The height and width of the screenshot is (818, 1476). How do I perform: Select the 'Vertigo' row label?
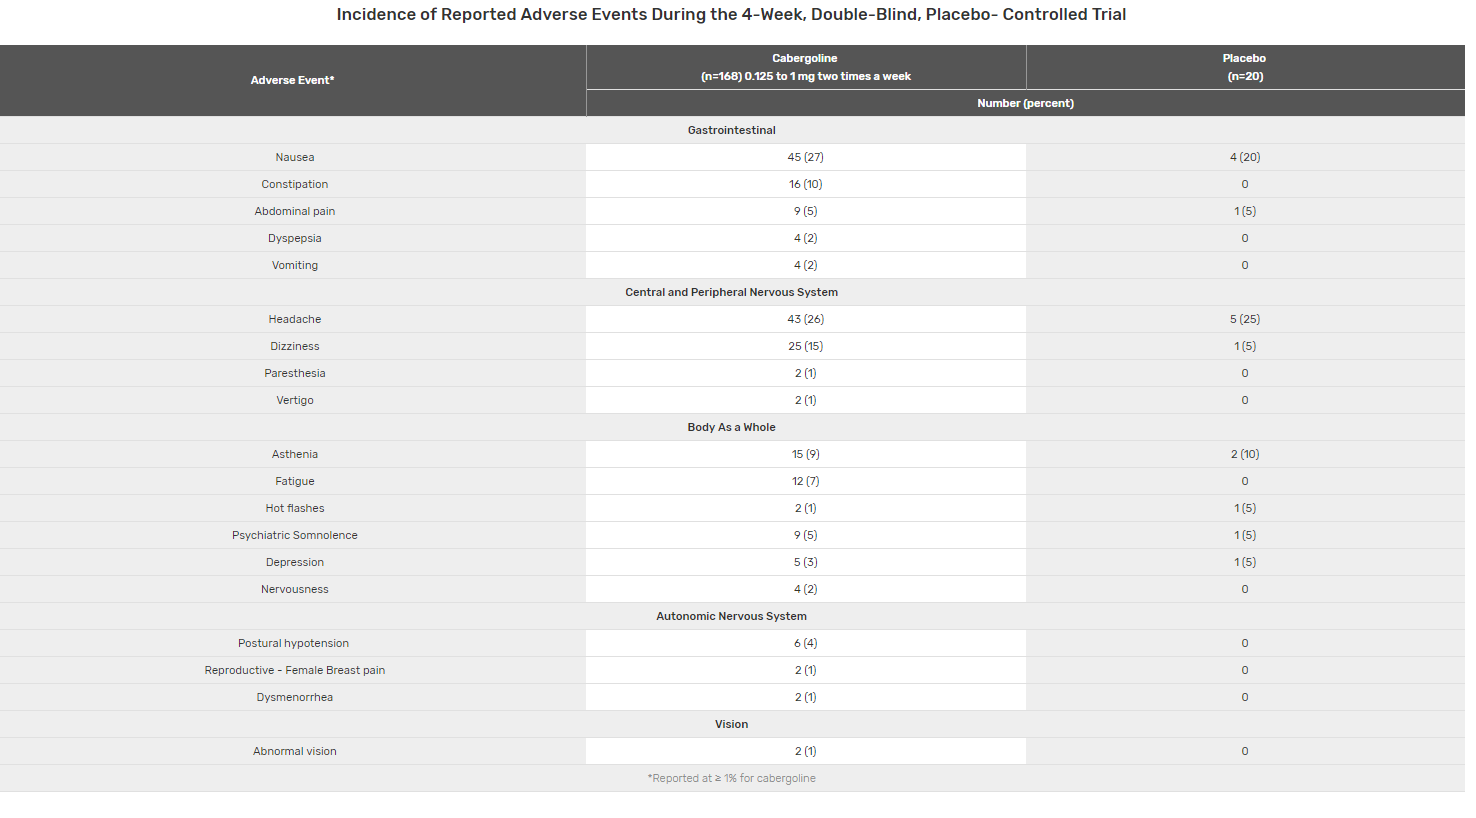pyautogui.click(x=295, y=400)
